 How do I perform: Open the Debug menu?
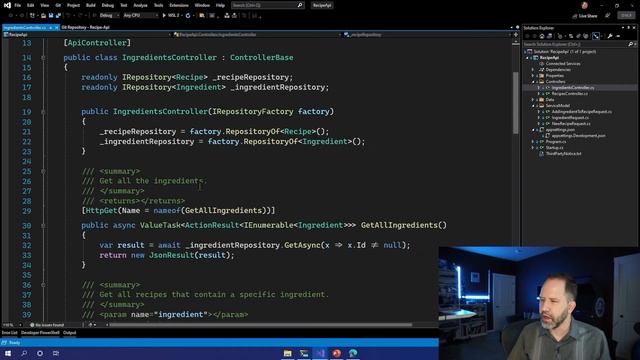[108, 5]
